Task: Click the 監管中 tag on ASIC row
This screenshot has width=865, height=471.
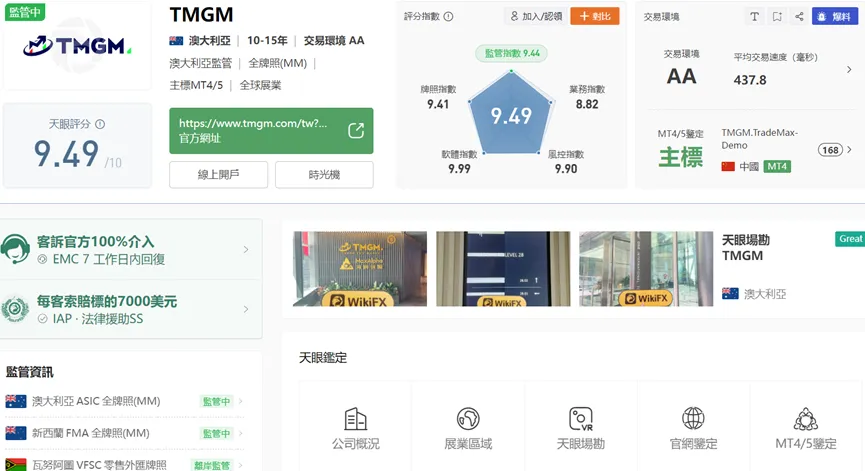Action: pyautogui.click(x=216, y=402)
